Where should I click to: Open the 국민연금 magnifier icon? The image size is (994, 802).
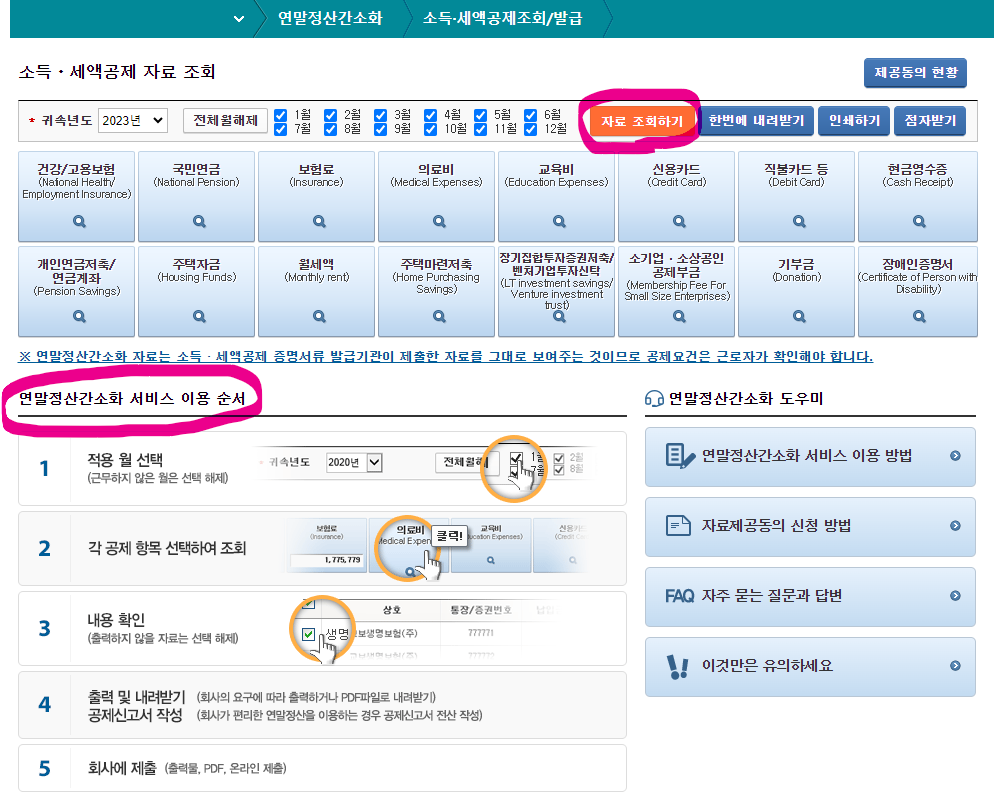199,221
